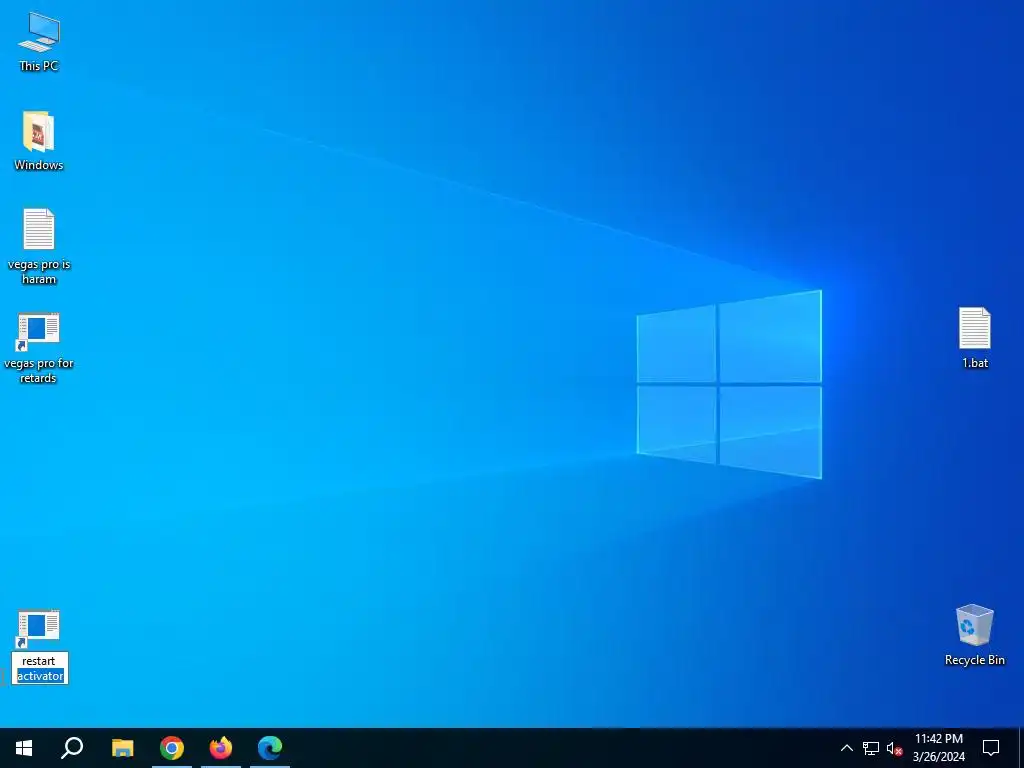Open the clock showing 11:42 PM
The image size is (1024, 768).
938,748
